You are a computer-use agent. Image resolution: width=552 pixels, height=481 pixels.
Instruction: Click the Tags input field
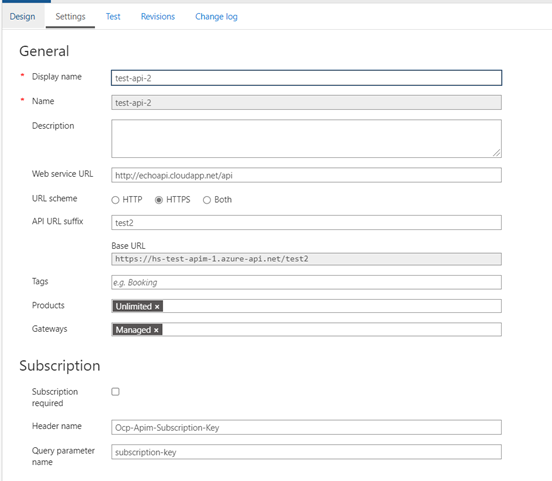[x=306, y=282]
